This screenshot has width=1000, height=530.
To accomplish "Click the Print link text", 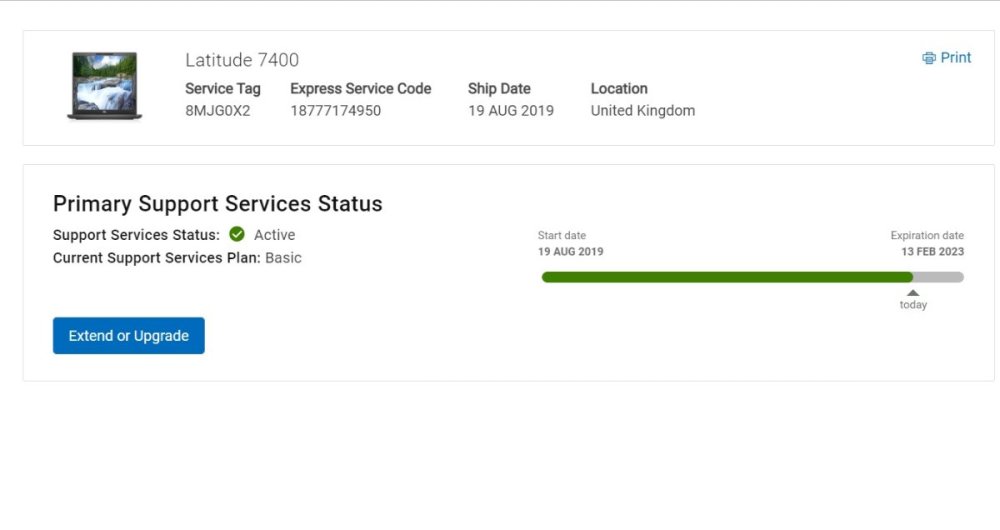I will click(956, 58).
